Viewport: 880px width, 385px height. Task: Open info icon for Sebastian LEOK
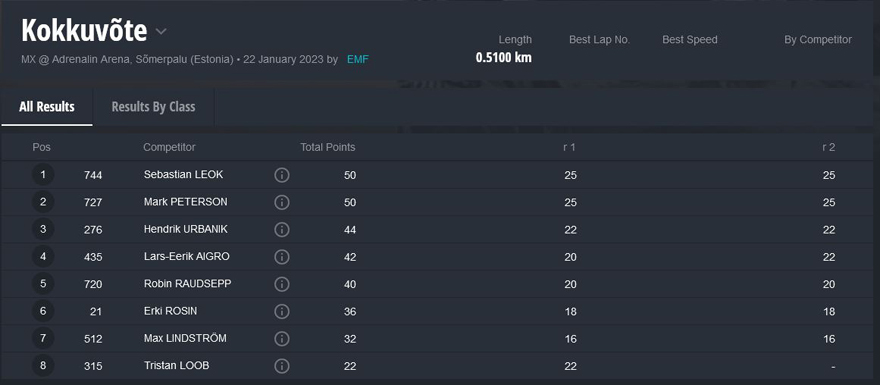click(x=282, y=175)
